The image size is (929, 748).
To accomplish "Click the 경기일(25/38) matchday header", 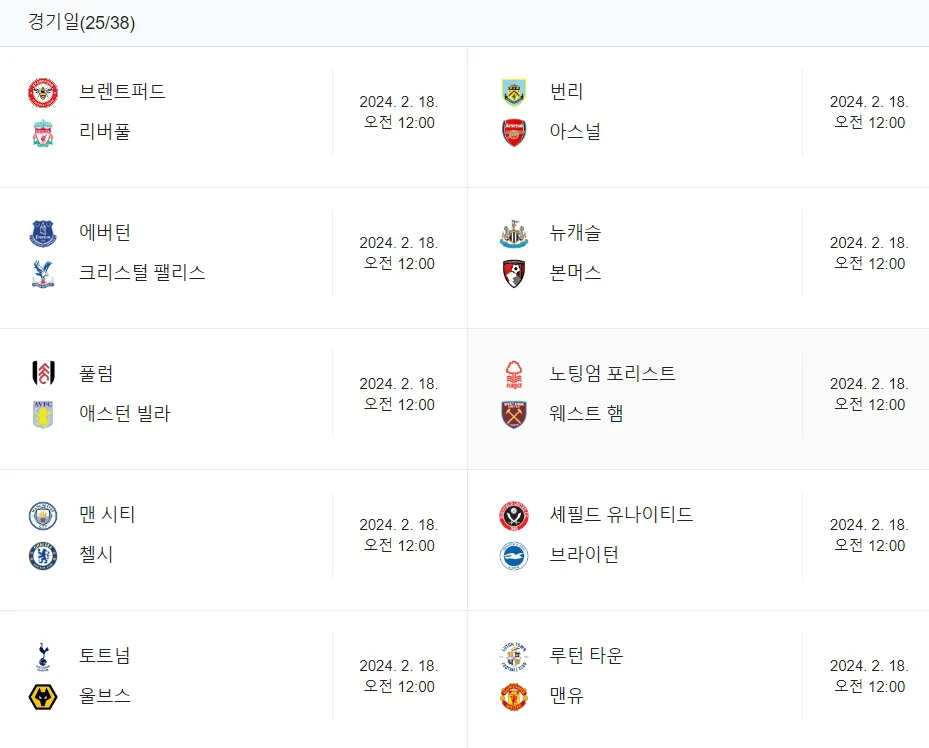I will [82, 23].
